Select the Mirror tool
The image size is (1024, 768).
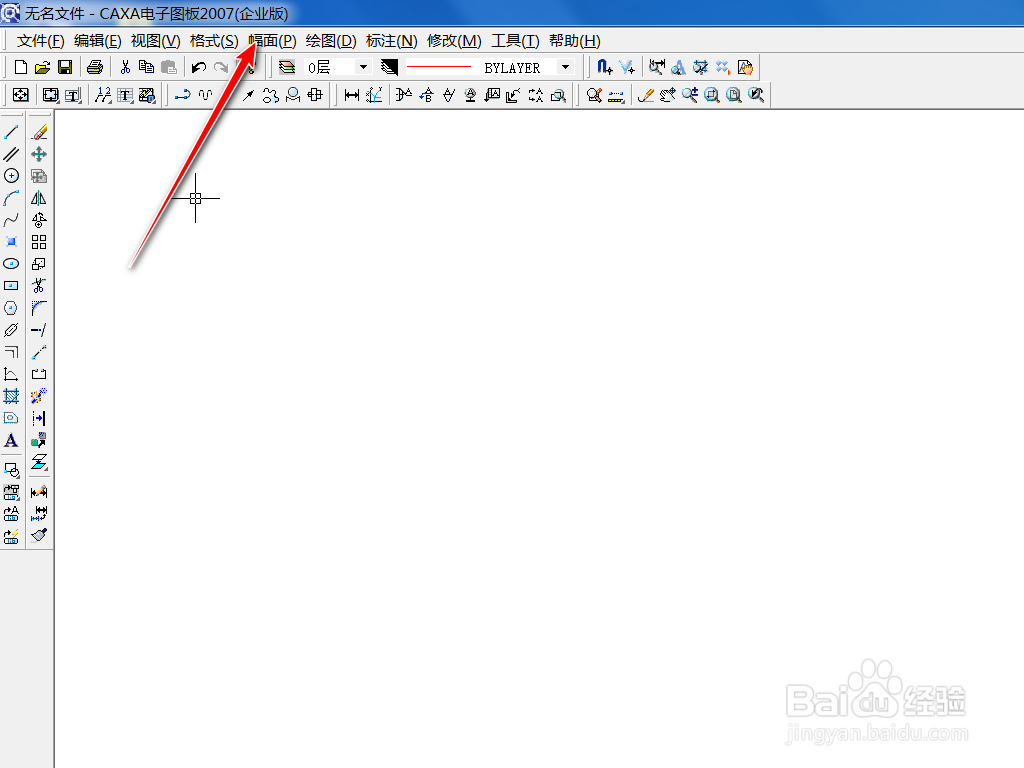(x=39, y=199)
